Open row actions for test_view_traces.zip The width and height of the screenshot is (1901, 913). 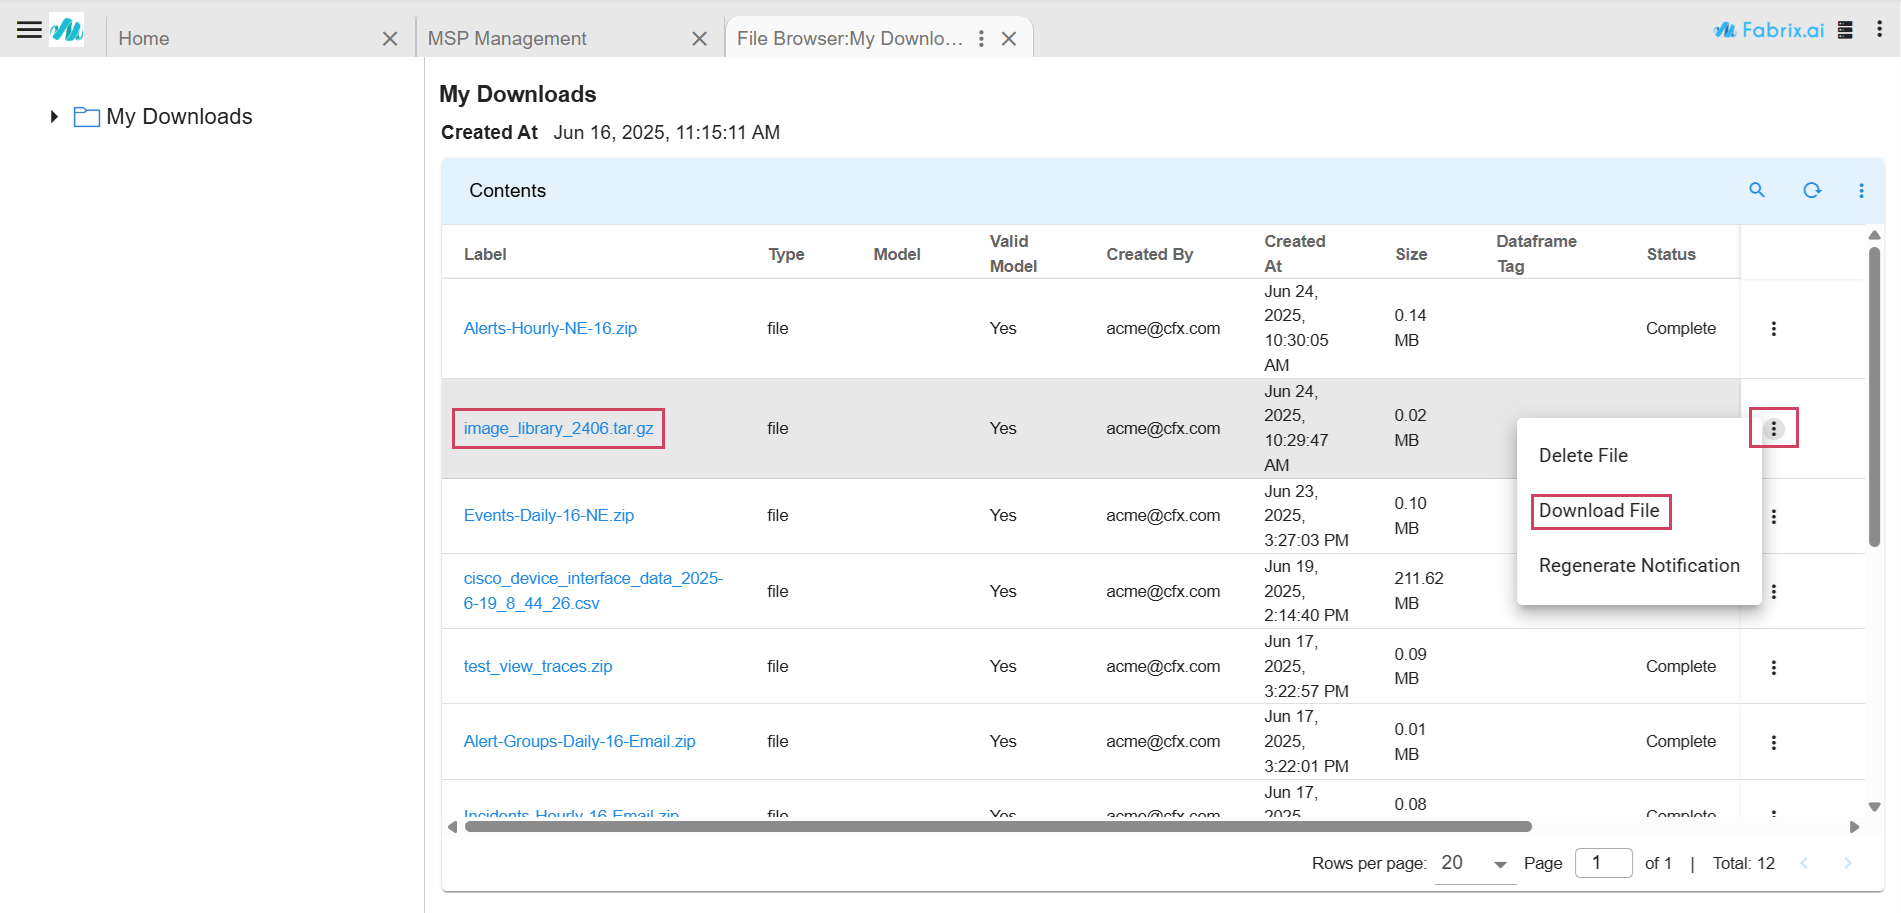tap(1773, 667)
